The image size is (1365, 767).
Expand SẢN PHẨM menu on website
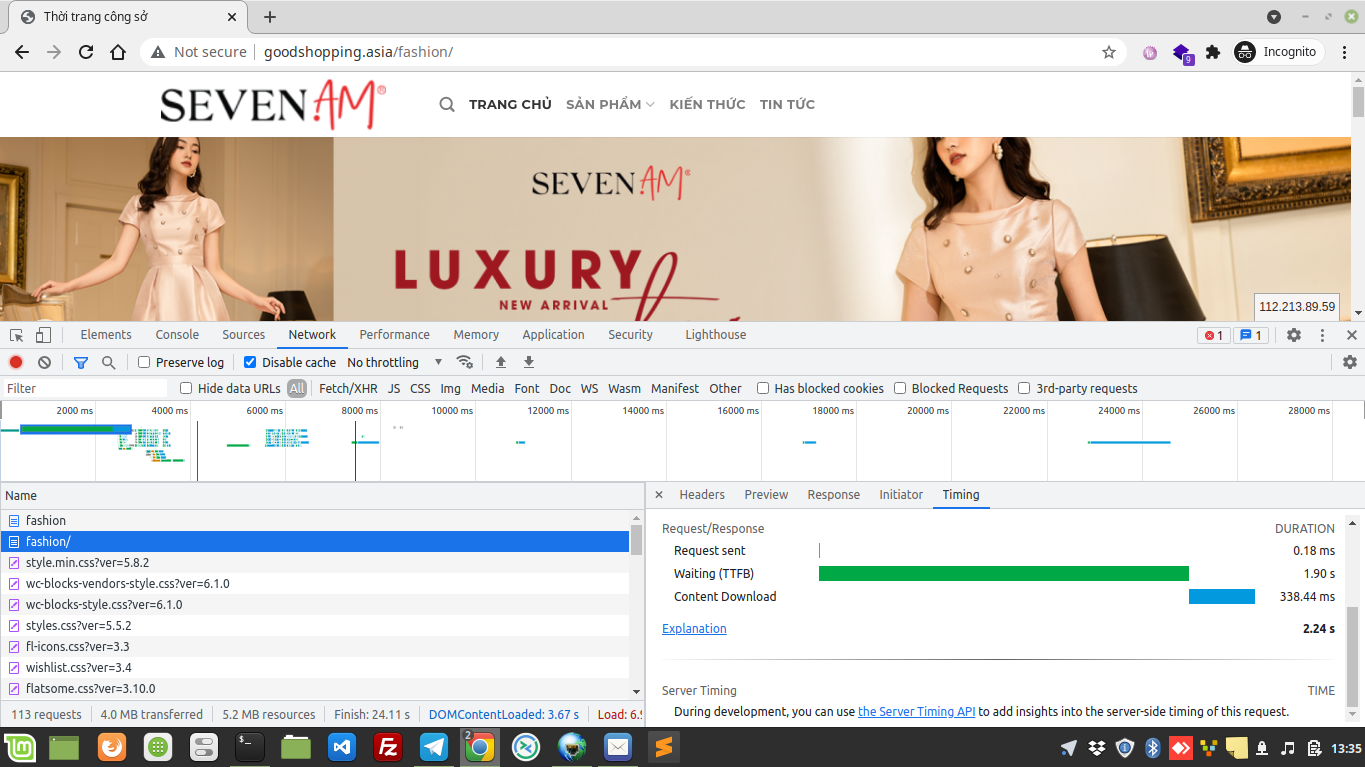click(610, 104)
